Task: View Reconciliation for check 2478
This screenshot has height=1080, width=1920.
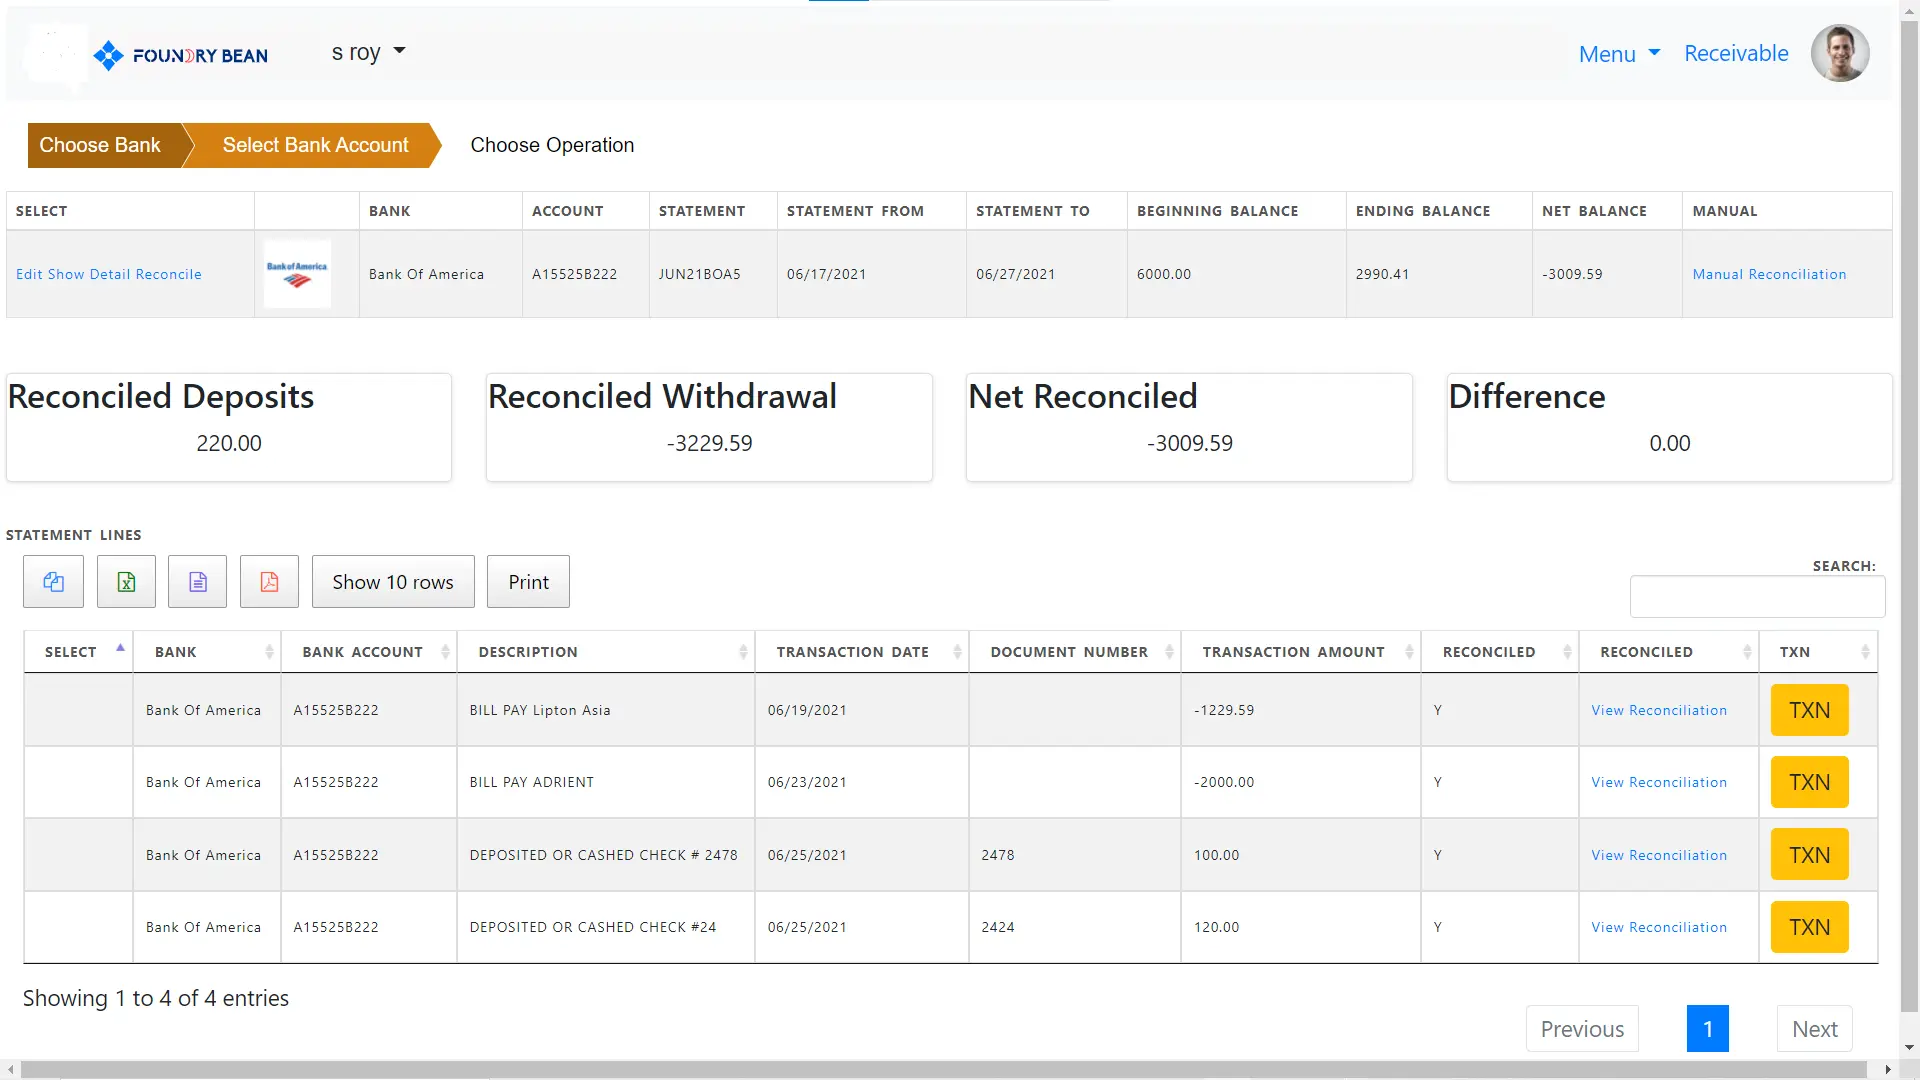Action: tap(1658, 855)
